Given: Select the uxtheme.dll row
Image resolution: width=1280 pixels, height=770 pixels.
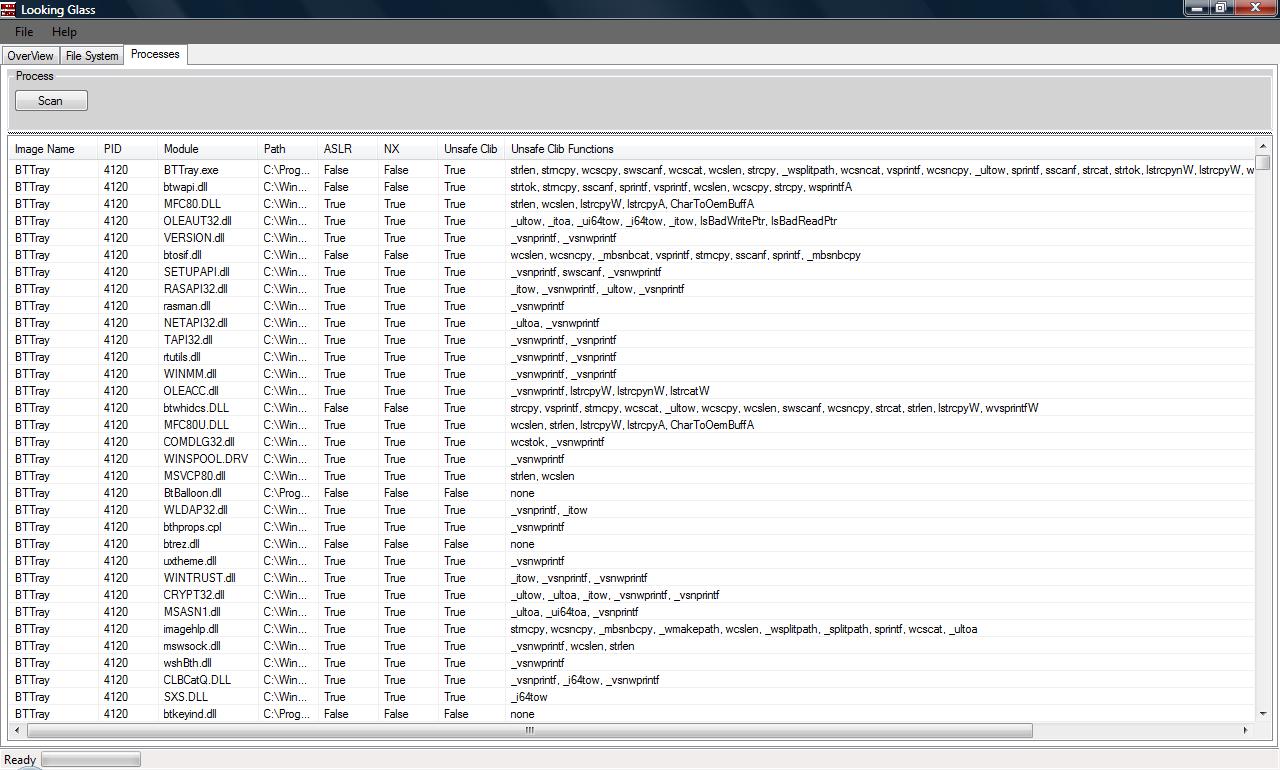Looking at the screenshot, I should [x=632, y=561].
